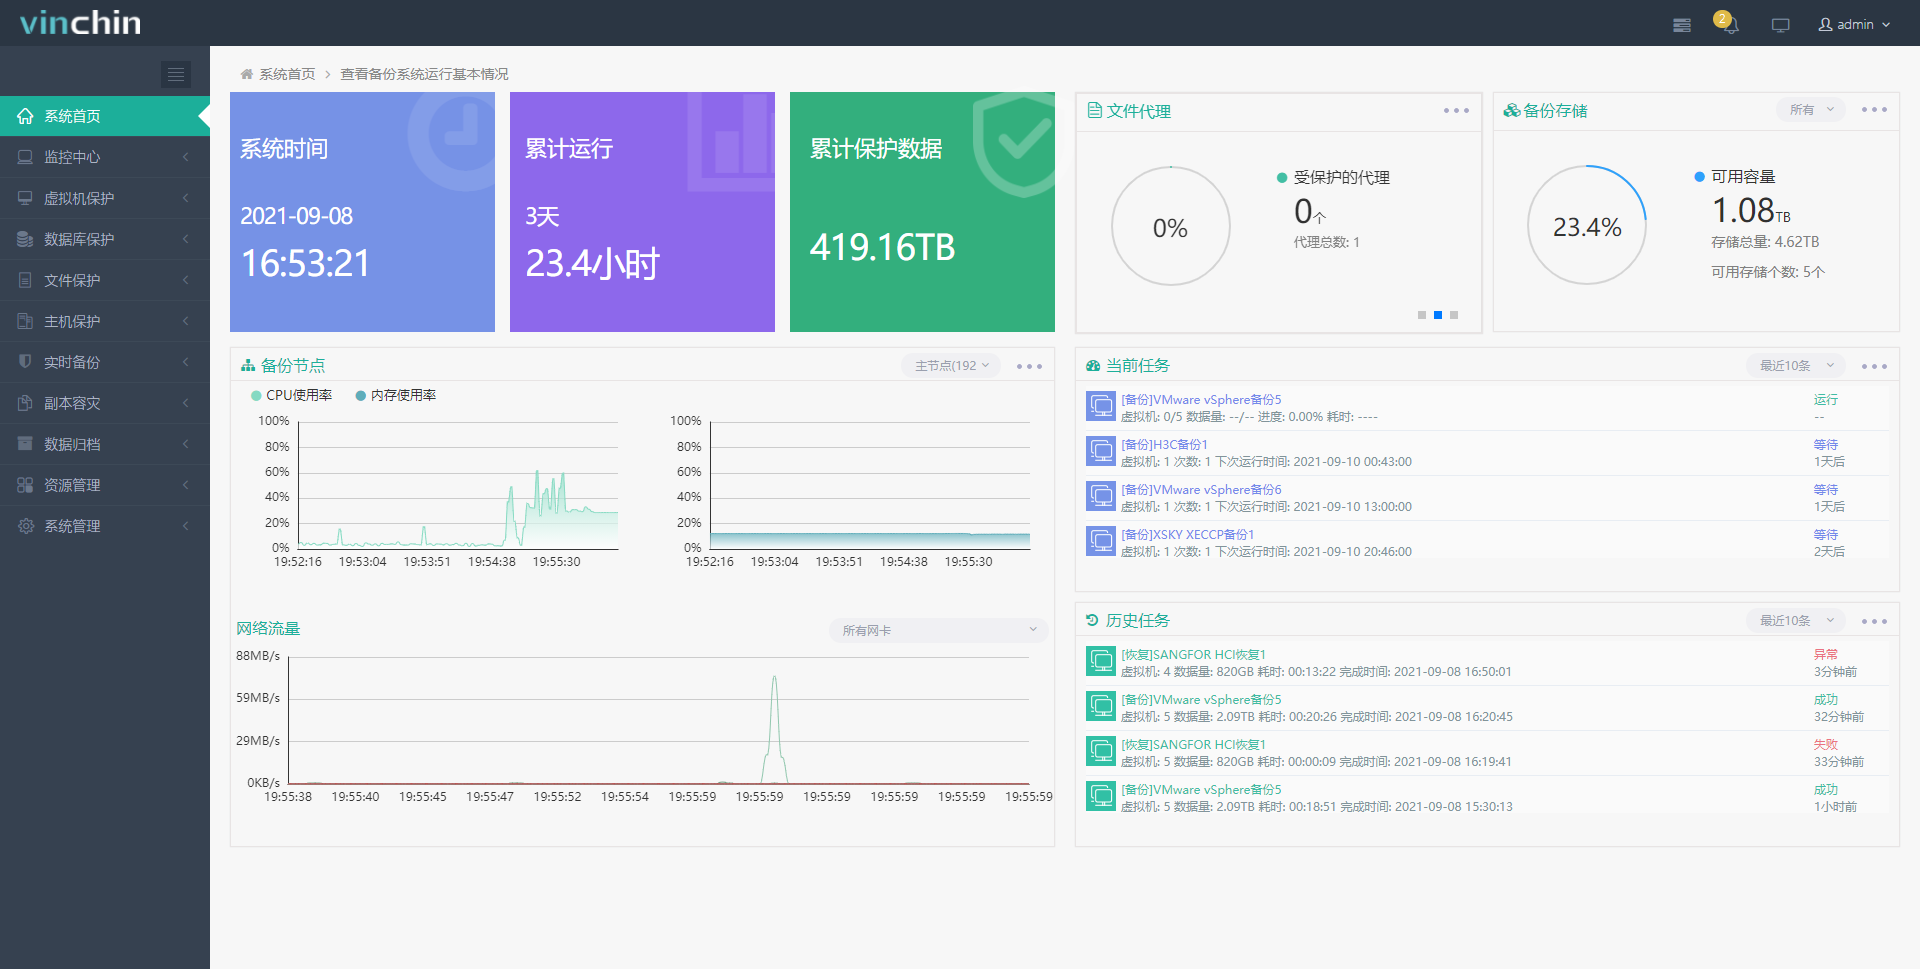选择数据库保护菜单图标

click(x=25, y=239)
